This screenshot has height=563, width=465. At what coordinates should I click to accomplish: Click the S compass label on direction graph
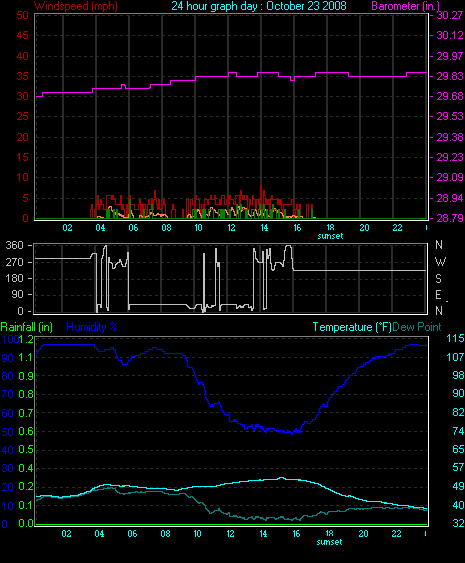[438, 278]
